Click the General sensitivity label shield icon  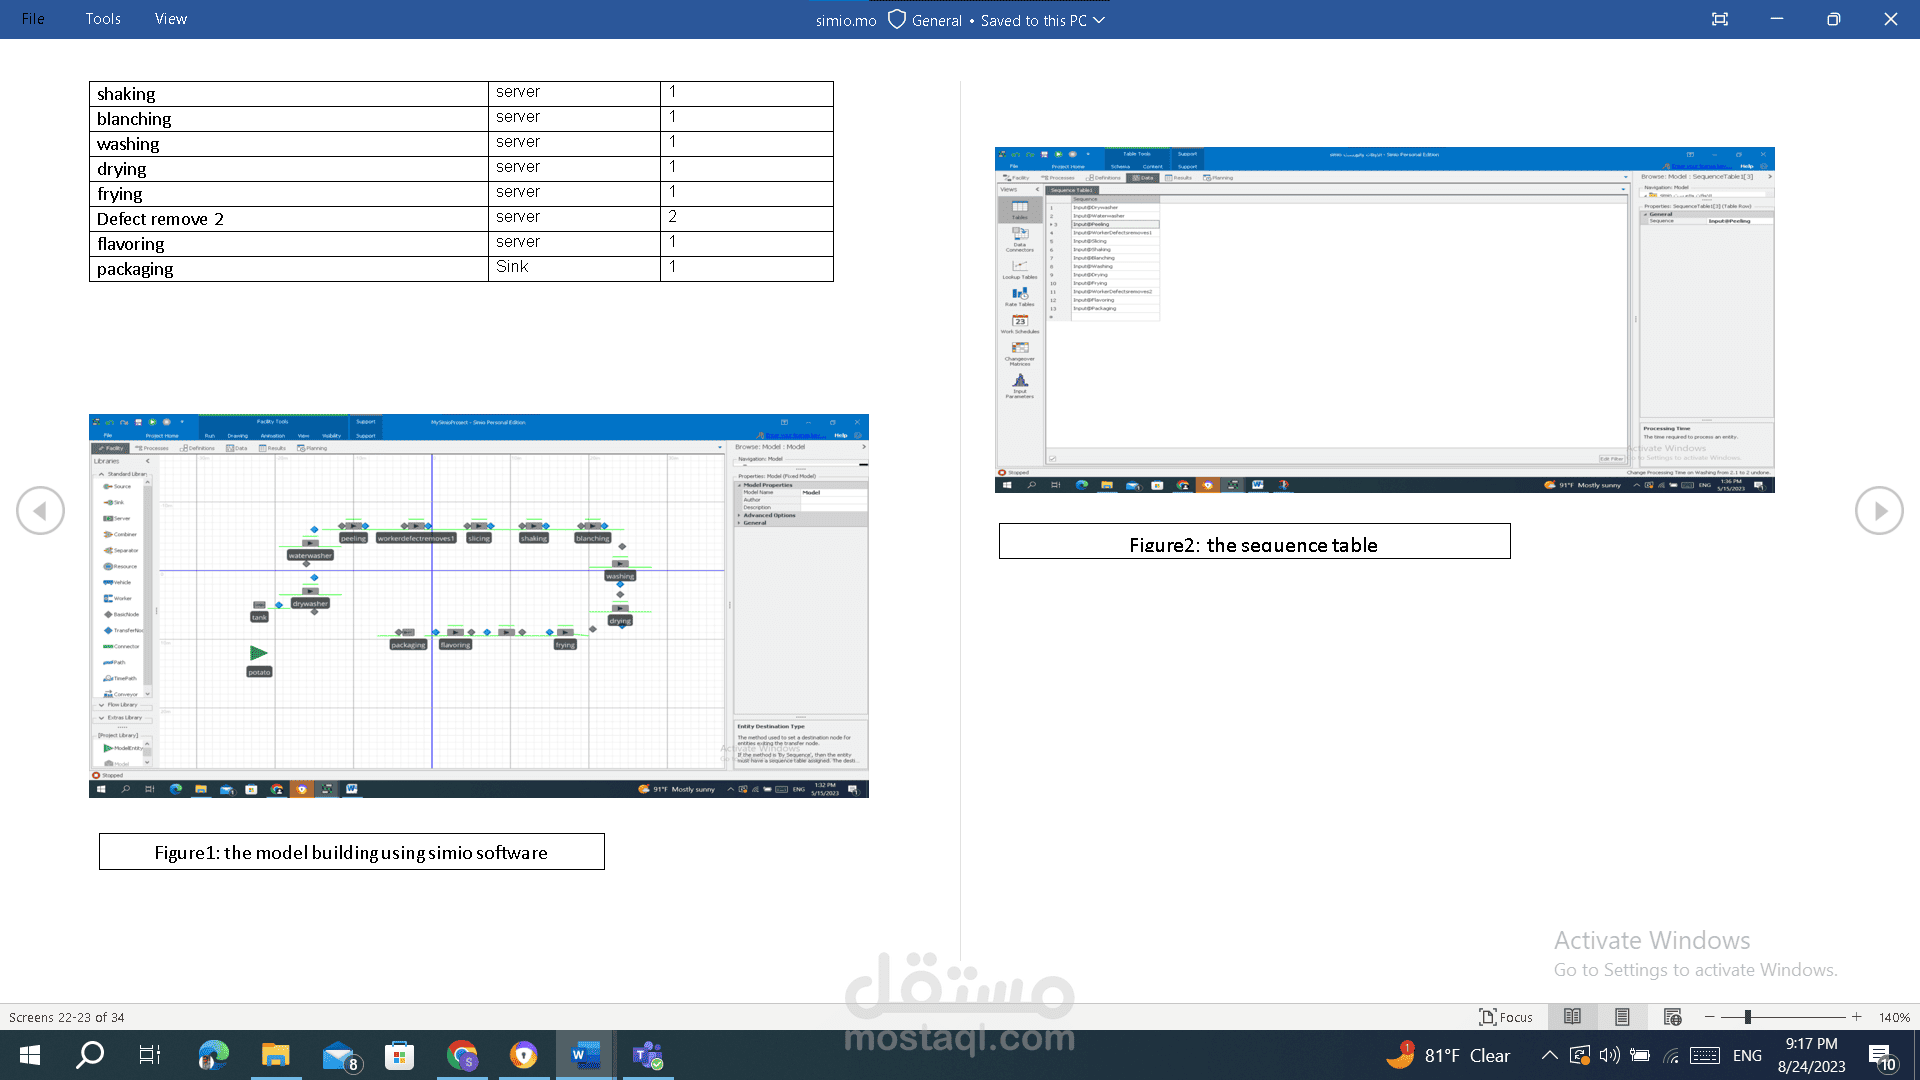[897, 20]
